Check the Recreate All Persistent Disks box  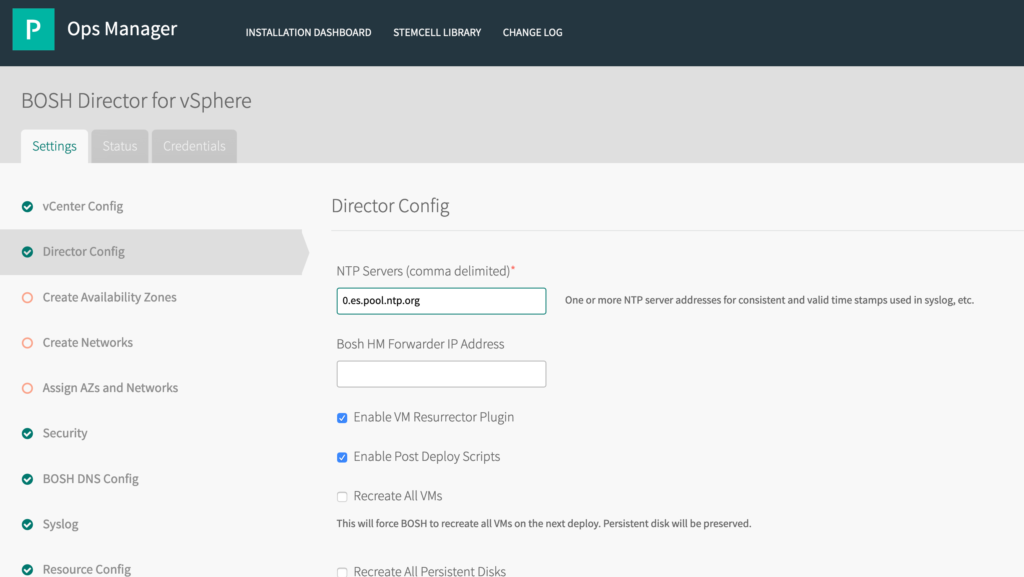tap(342, 571)
